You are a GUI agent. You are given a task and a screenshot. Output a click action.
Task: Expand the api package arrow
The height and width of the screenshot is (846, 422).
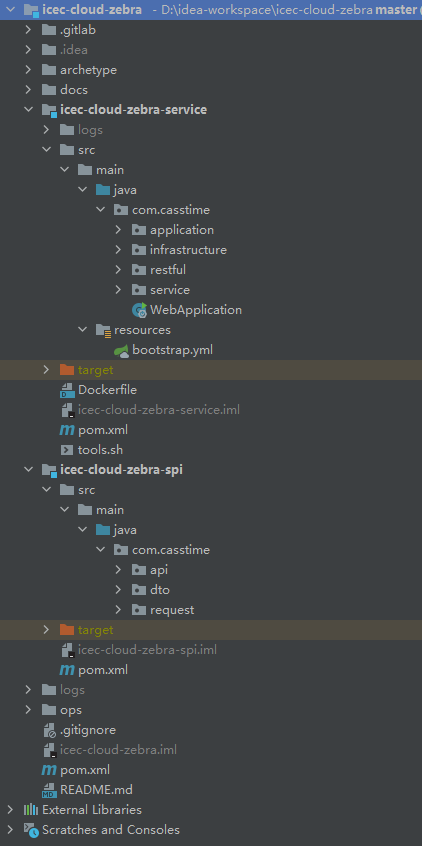pyautogui.click(x=119, y=570)
